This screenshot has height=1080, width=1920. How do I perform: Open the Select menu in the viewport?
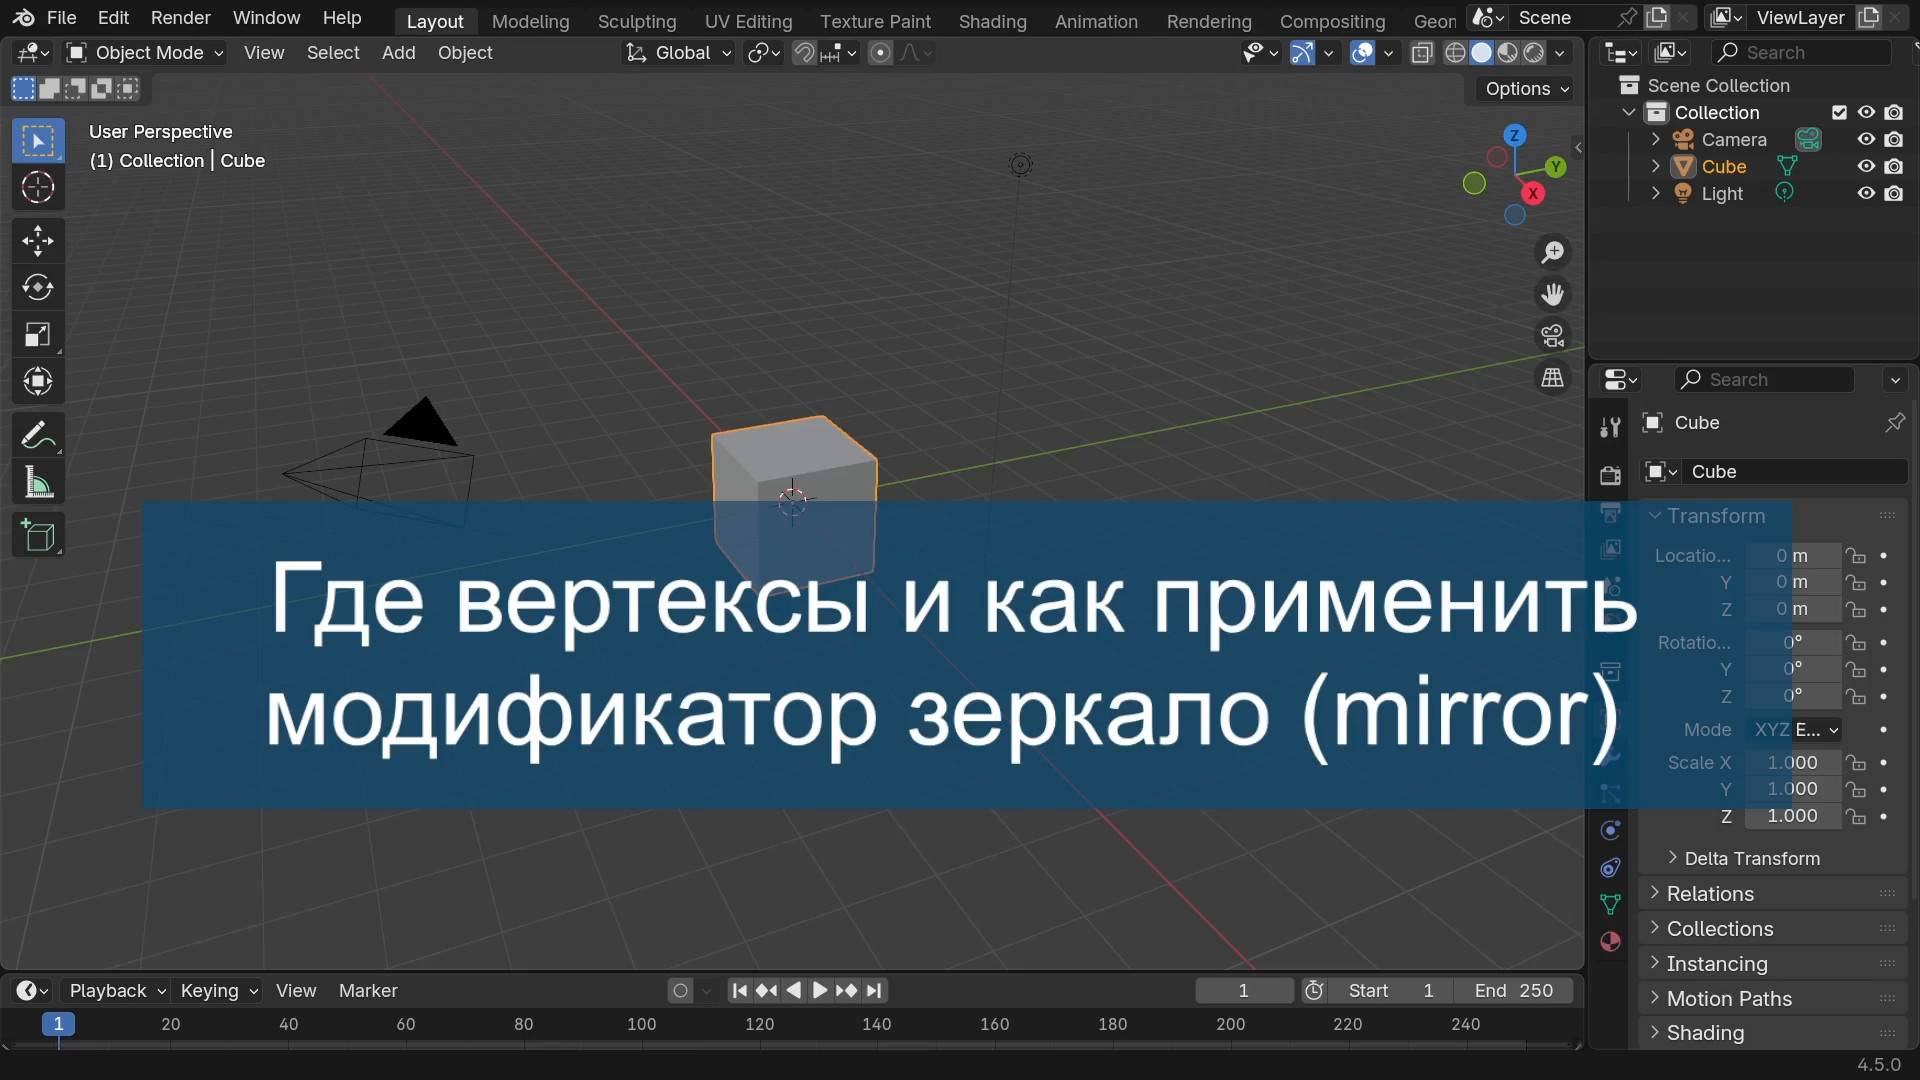pyautogui.click(x=333, y=53)
